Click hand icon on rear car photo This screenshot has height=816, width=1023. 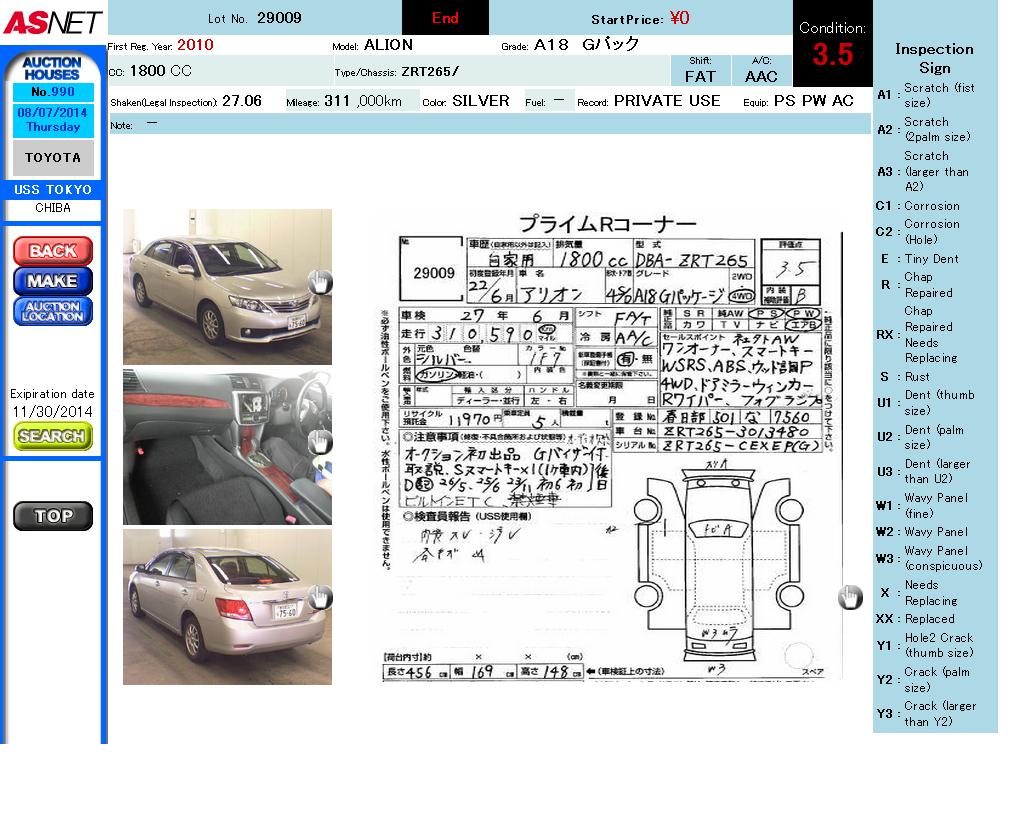coord(319,598)
